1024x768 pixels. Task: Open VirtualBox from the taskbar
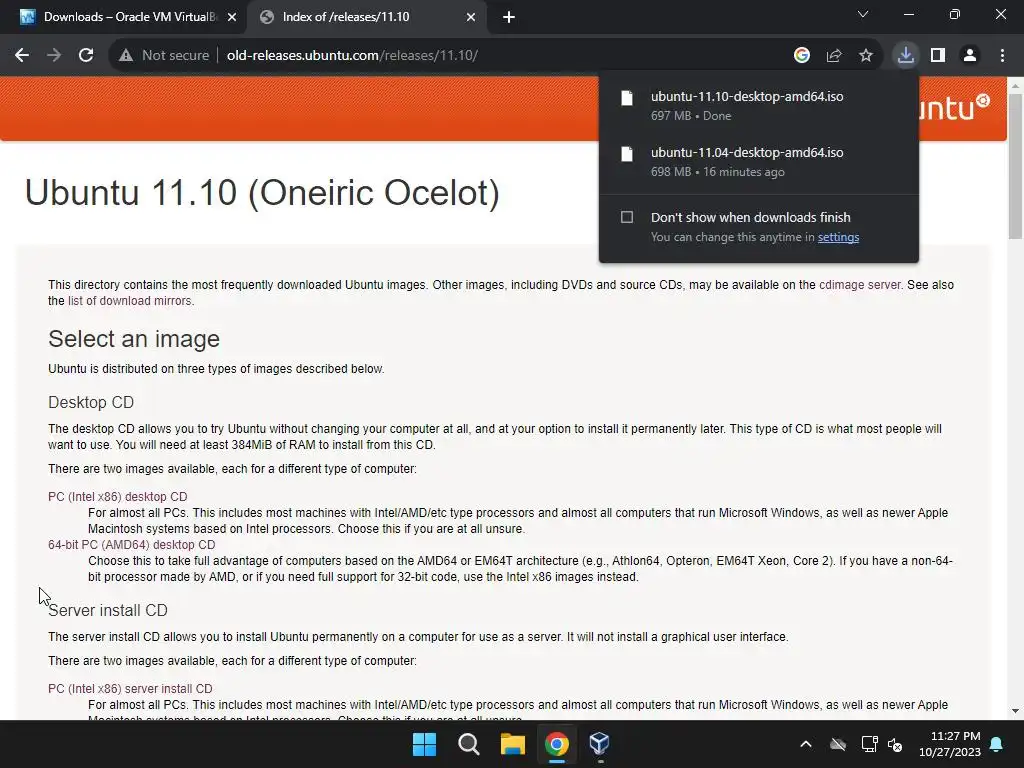pos(600,744)
